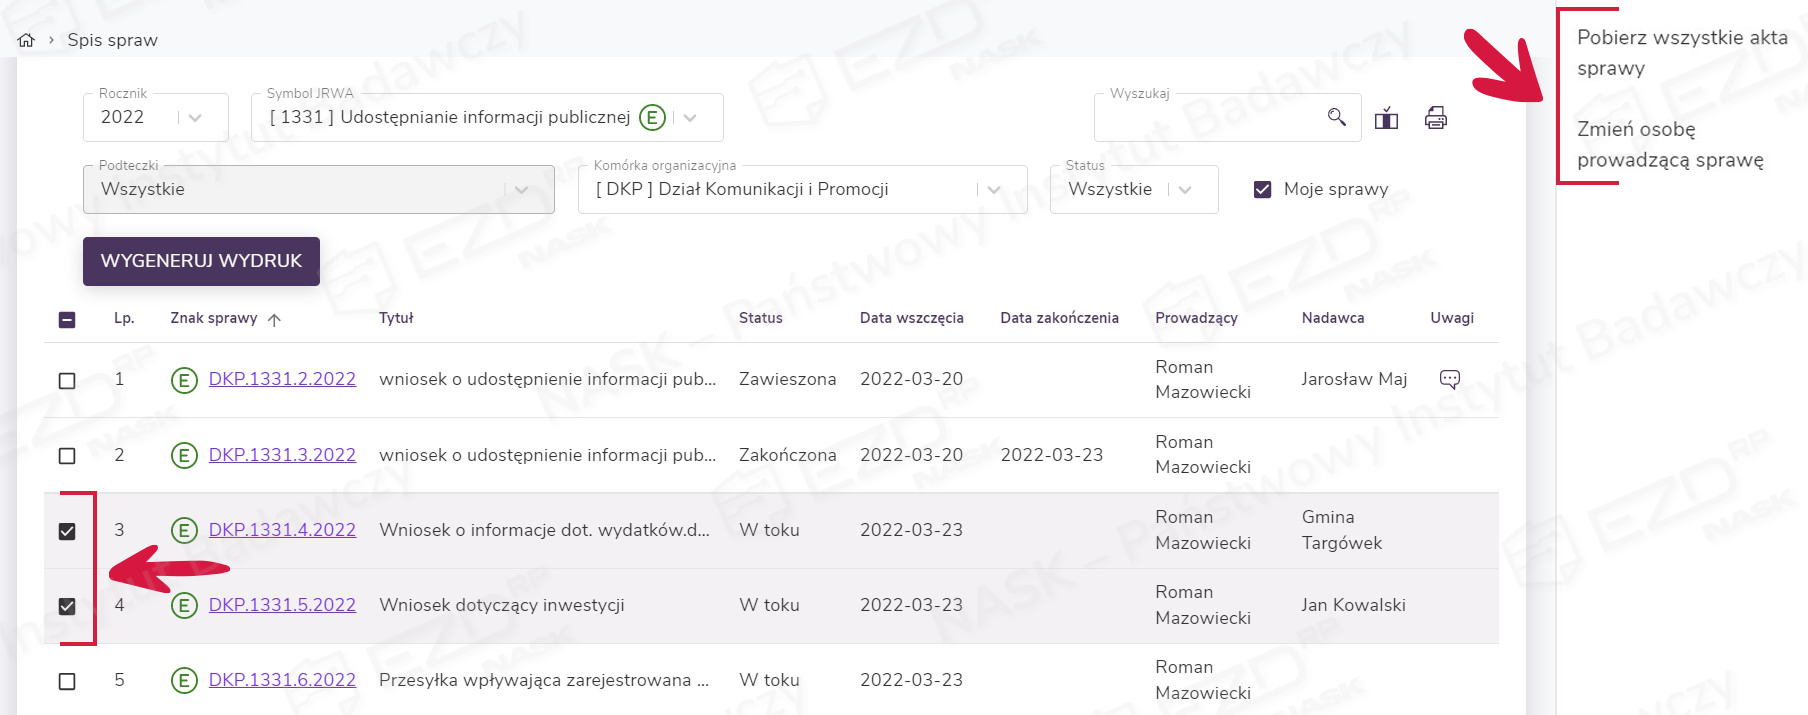Uncheck the checkbox for row 4

point(67,606)
